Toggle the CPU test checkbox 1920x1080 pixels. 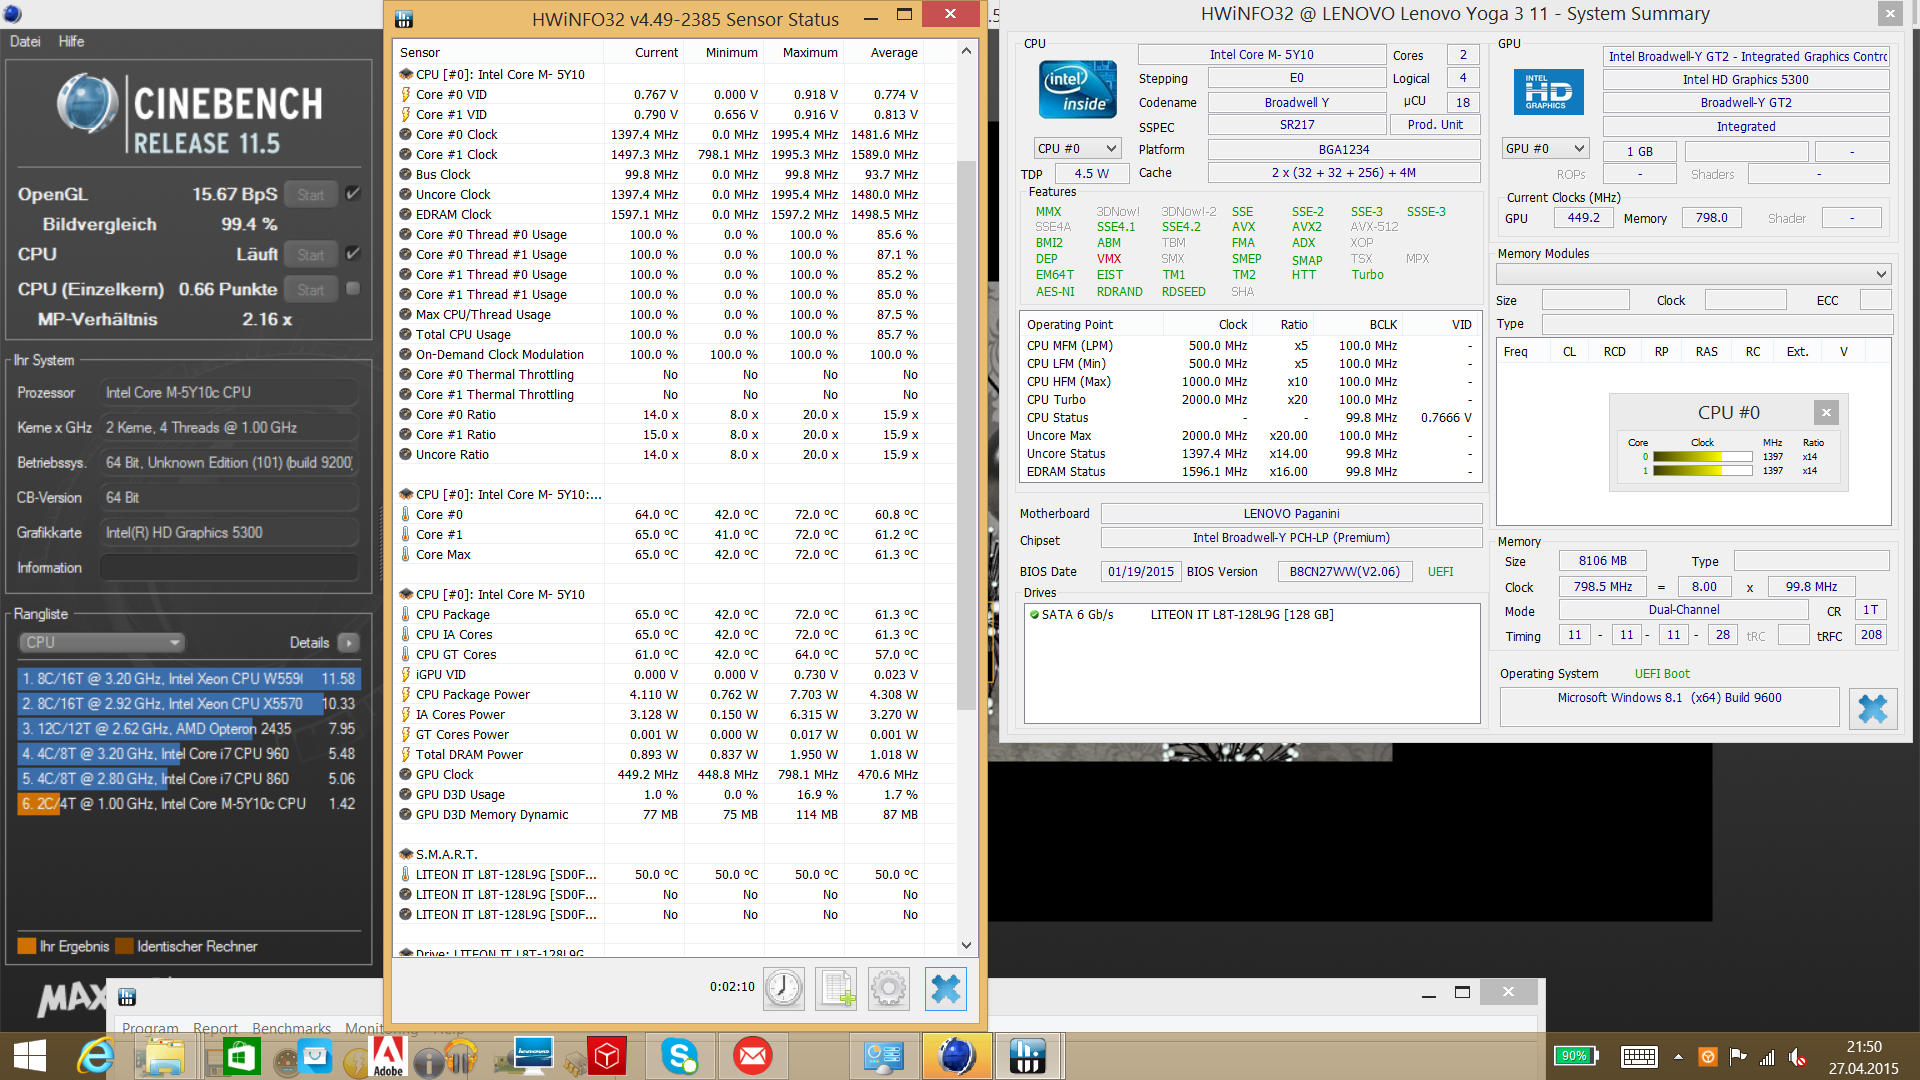(x=353, y=254)
